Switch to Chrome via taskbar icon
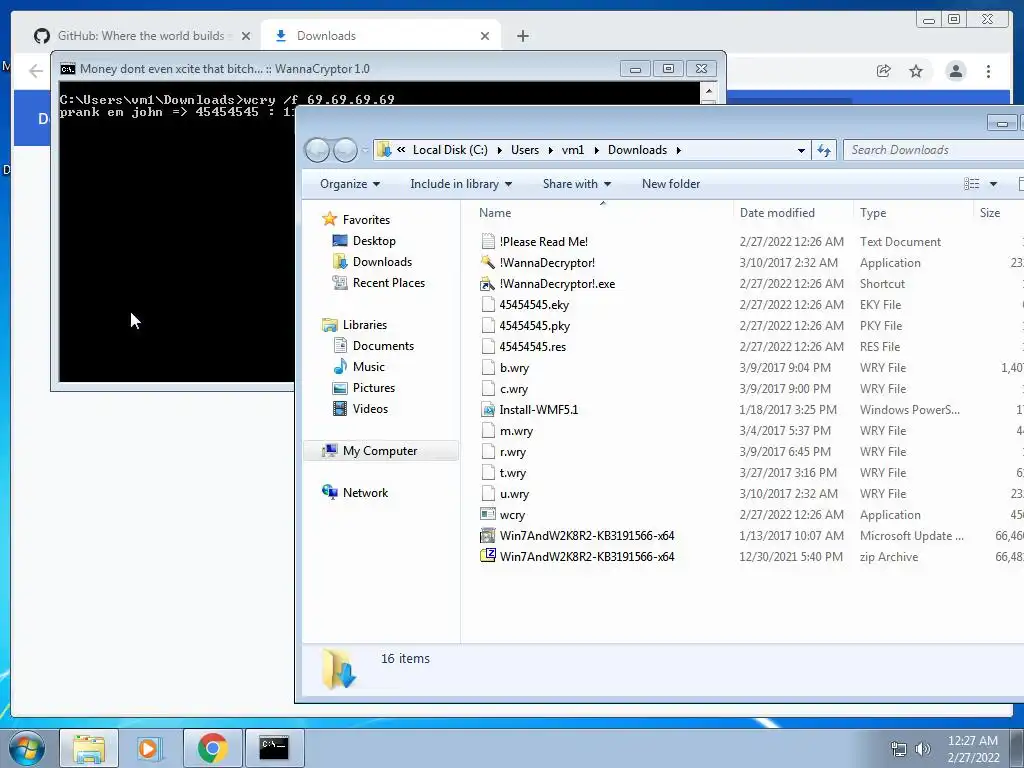 [x=212, y=748]
